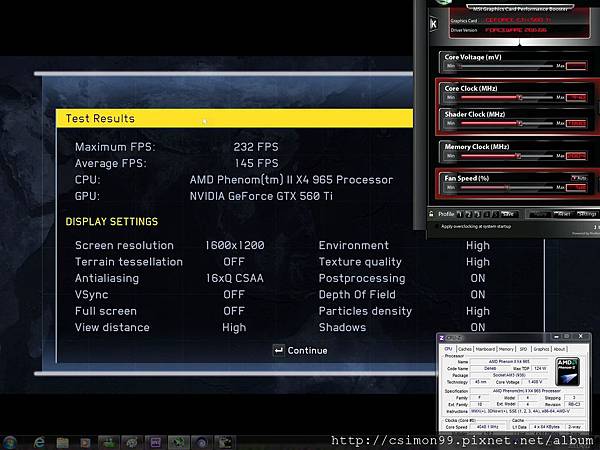This screenshot has height=450, width=600.
Task: Click the Core Voltage max value field
Action: point(576,66)
